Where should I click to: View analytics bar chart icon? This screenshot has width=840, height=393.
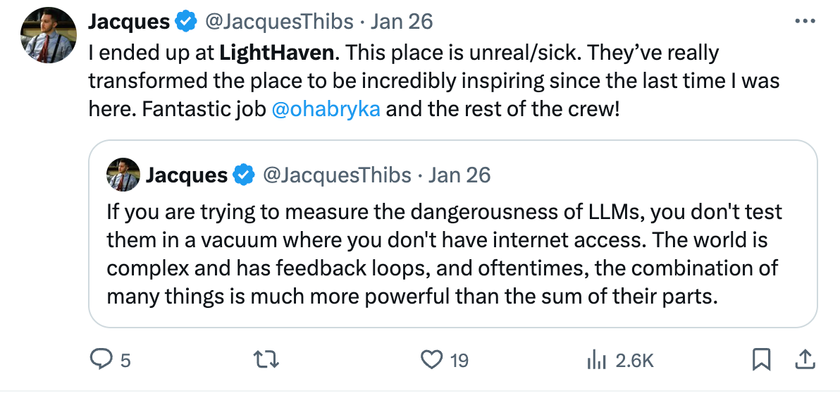[596, 360]
